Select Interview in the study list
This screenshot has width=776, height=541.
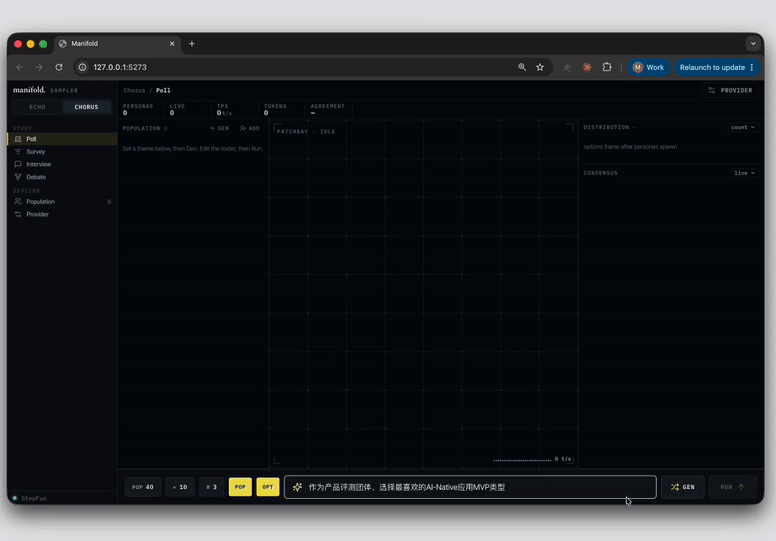pos(63,164)
